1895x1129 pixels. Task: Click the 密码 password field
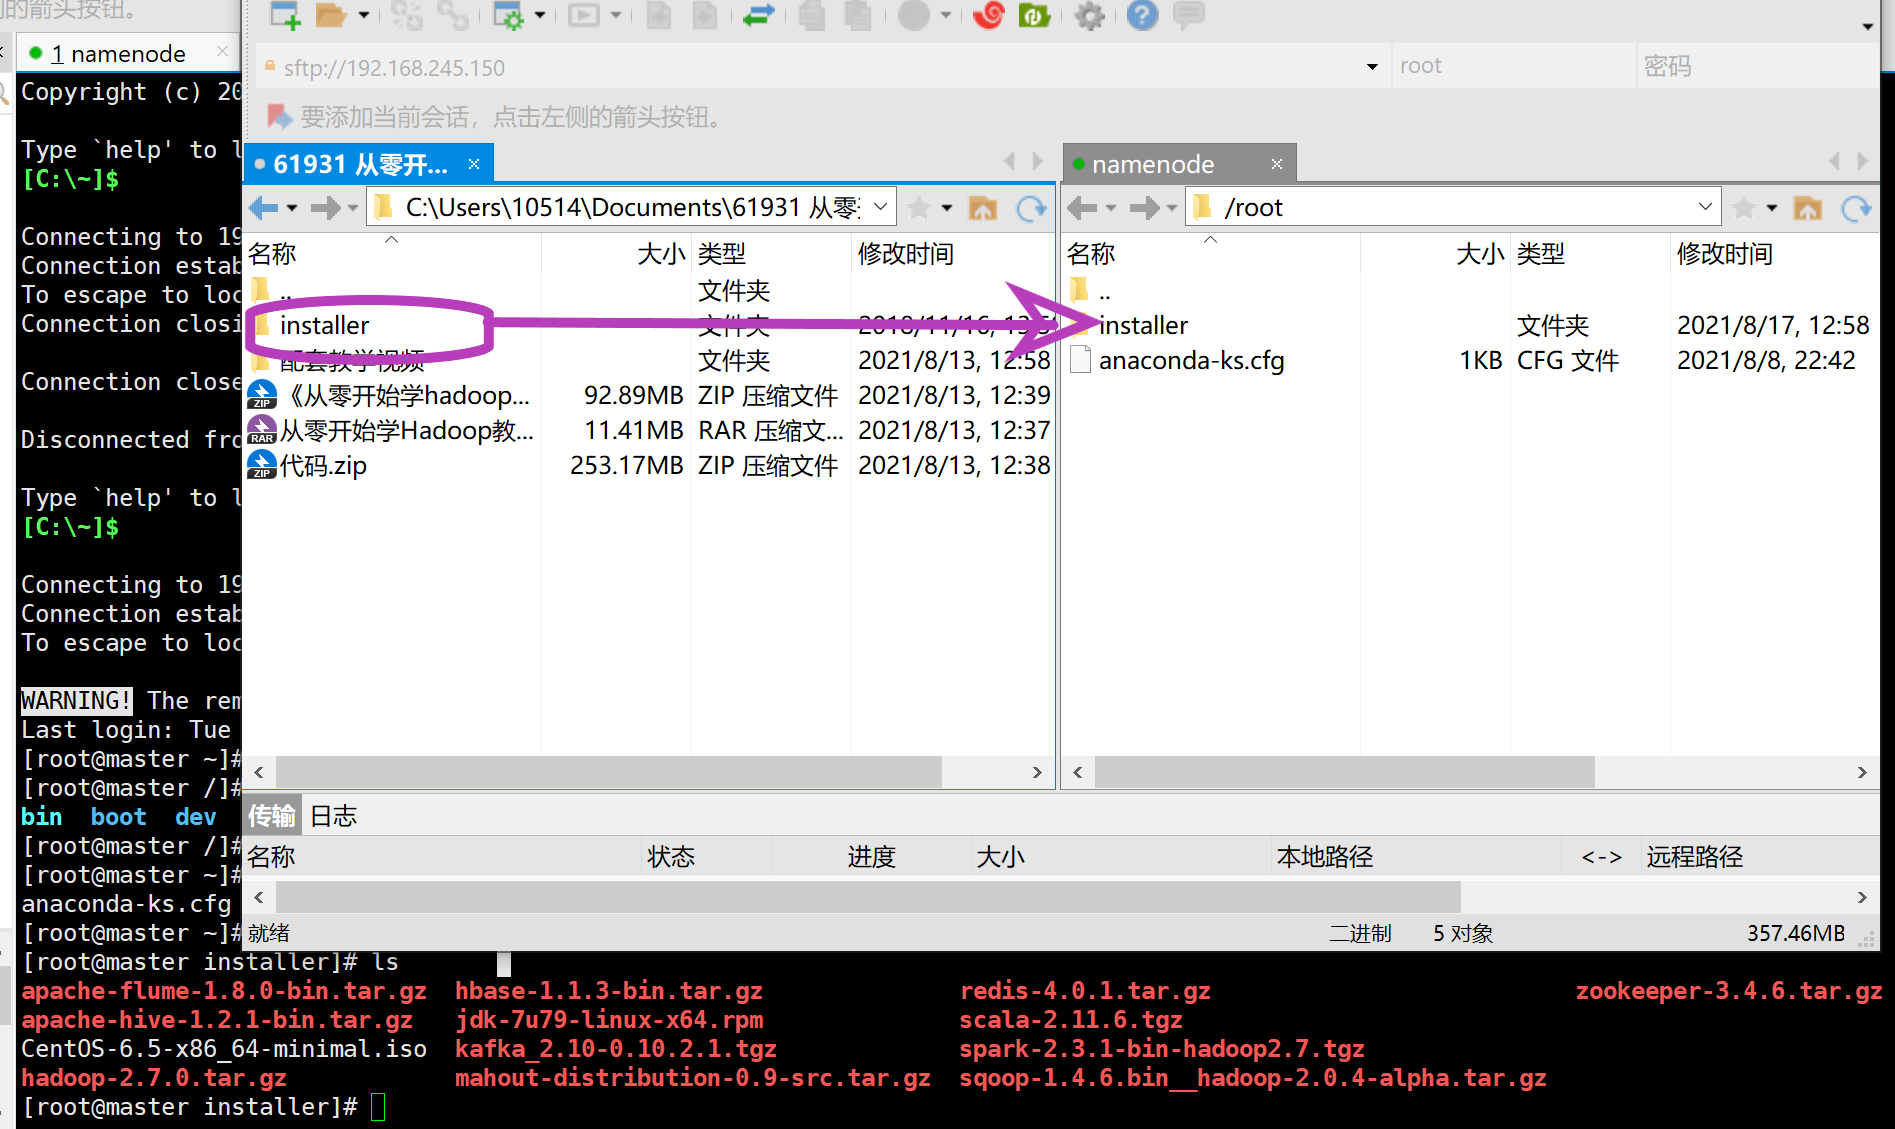(1756, 66)
